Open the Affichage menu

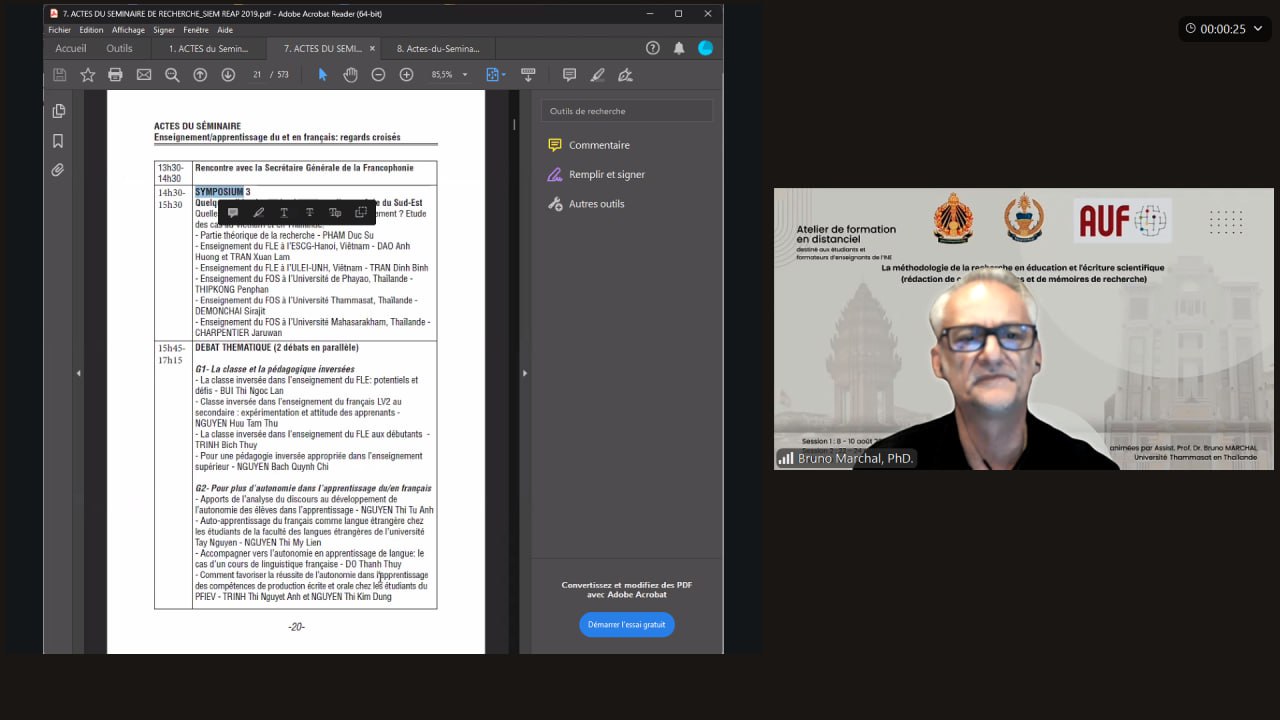128,30
